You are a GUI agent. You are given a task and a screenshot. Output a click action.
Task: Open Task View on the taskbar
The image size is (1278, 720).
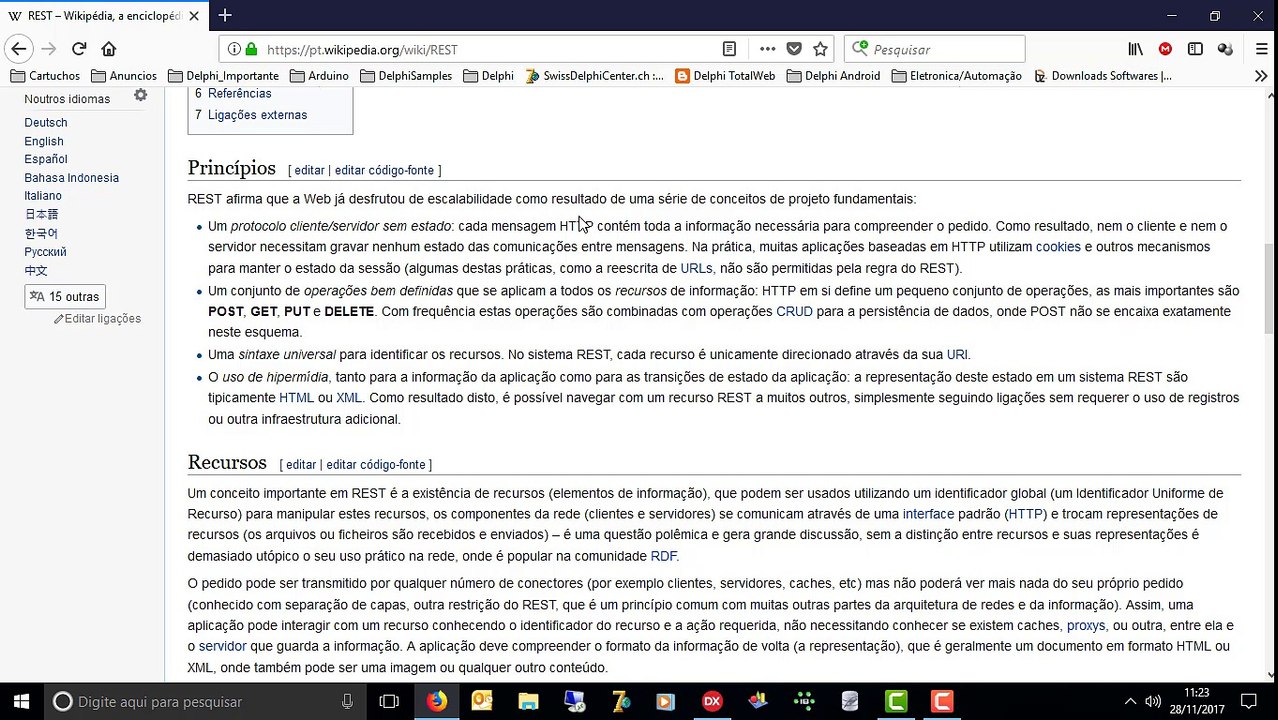point(389,702)
